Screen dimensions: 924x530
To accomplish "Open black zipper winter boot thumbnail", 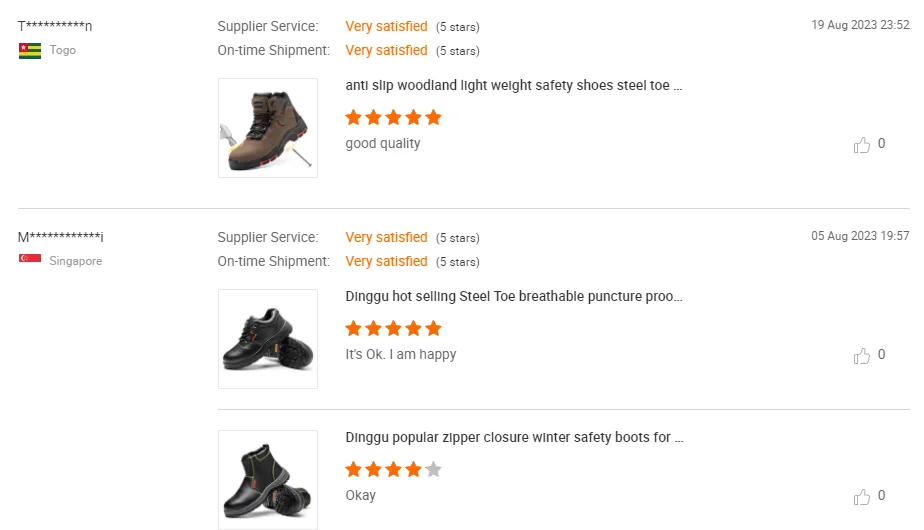I will 268,480.
